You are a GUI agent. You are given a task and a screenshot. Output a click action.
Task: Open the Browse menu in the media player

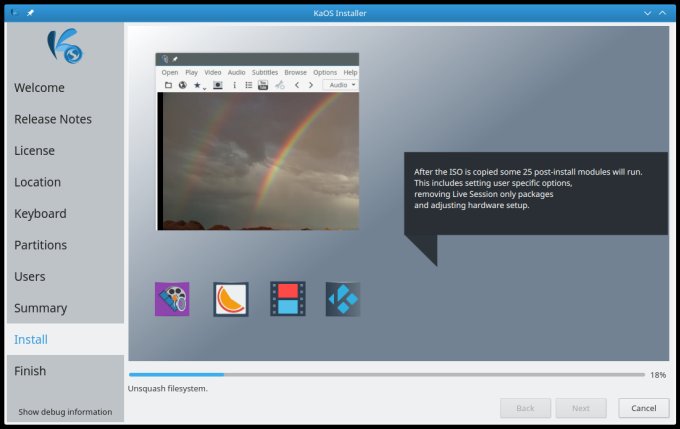[296, 72]
